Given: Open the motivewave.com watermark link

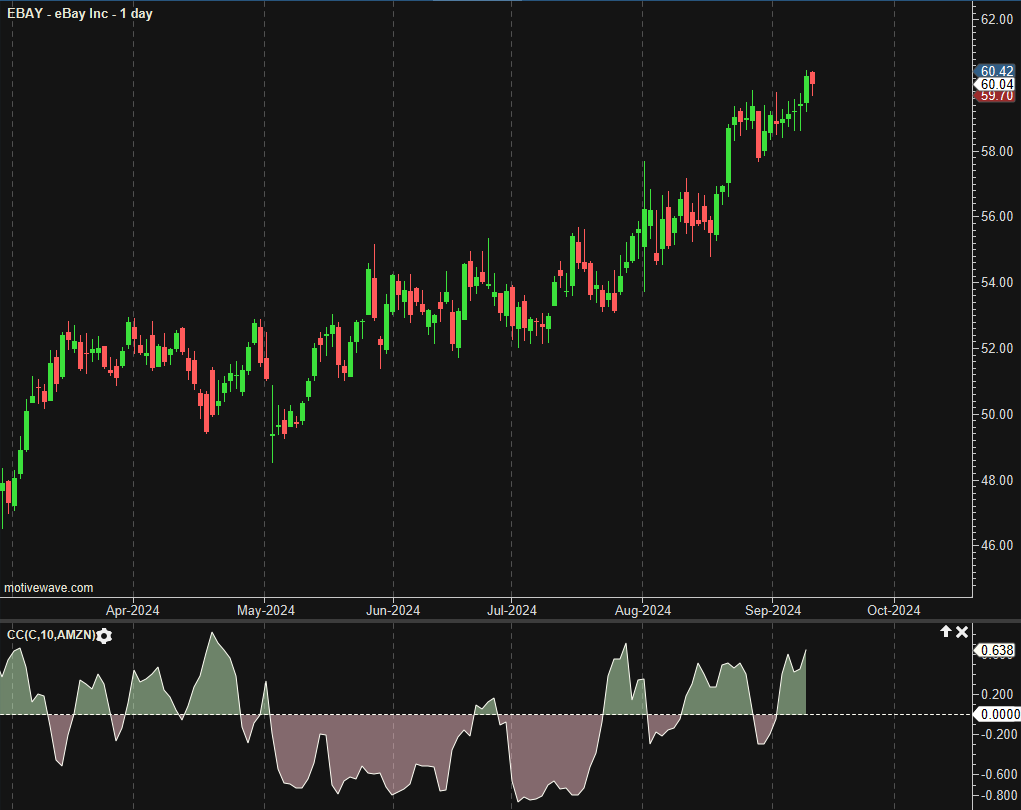Looking at the screenshot, I should pyautogui.click(x=48, y=588).
